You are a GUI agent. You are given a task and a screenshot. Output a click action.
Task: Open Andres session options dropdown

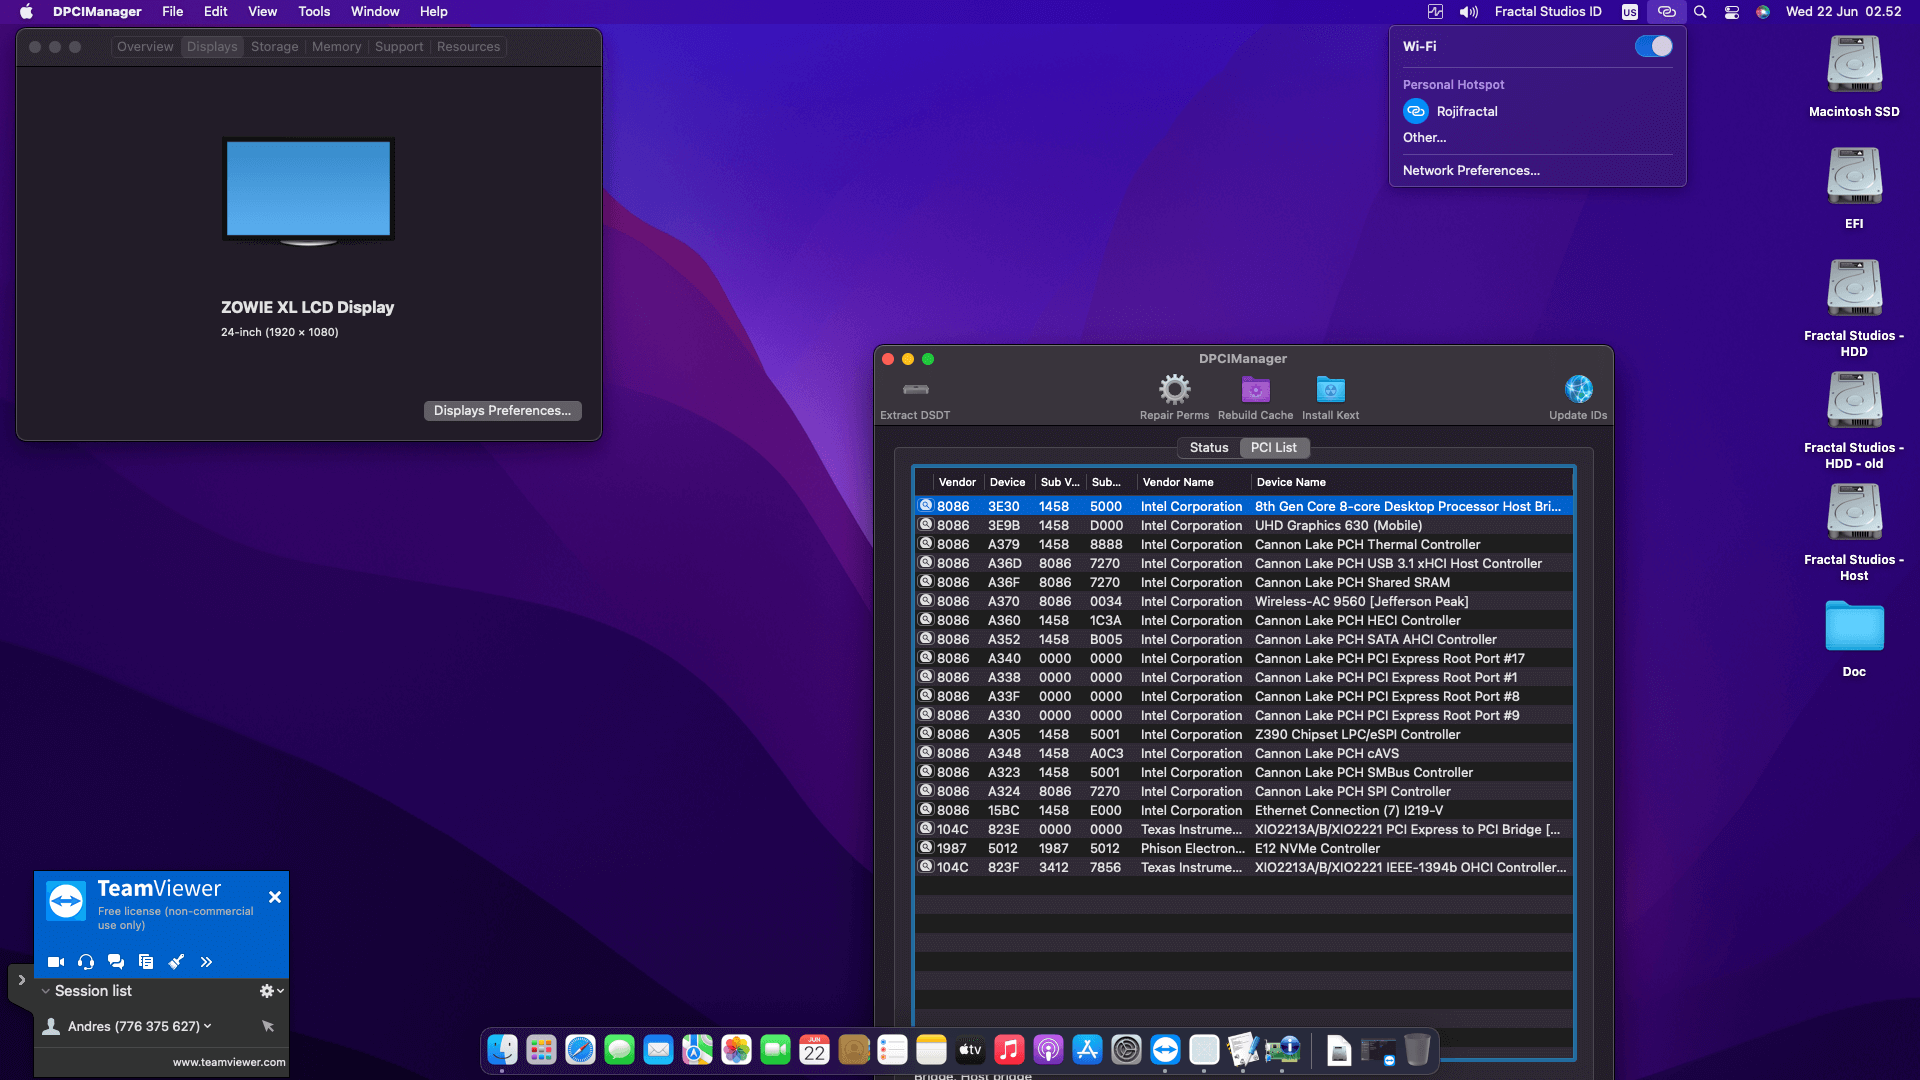click(207, 1026)
